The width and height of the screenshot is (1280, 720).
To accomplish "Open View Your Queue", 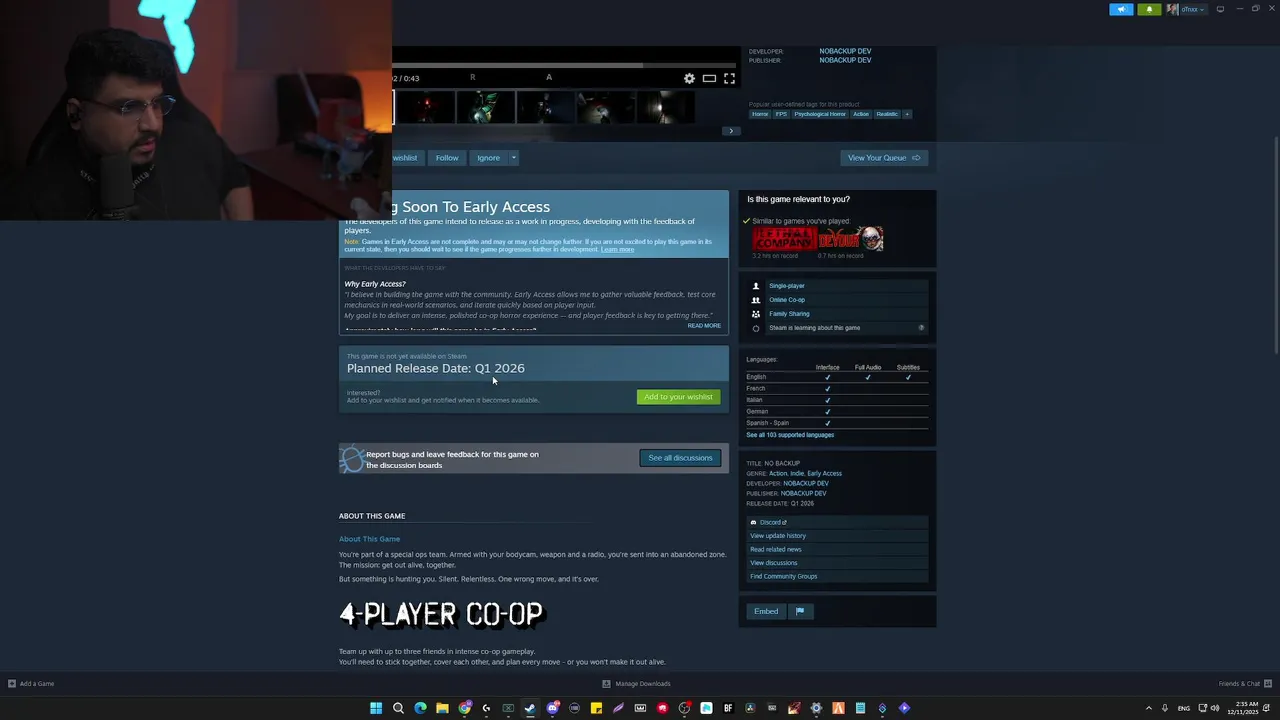I will 884,157.
